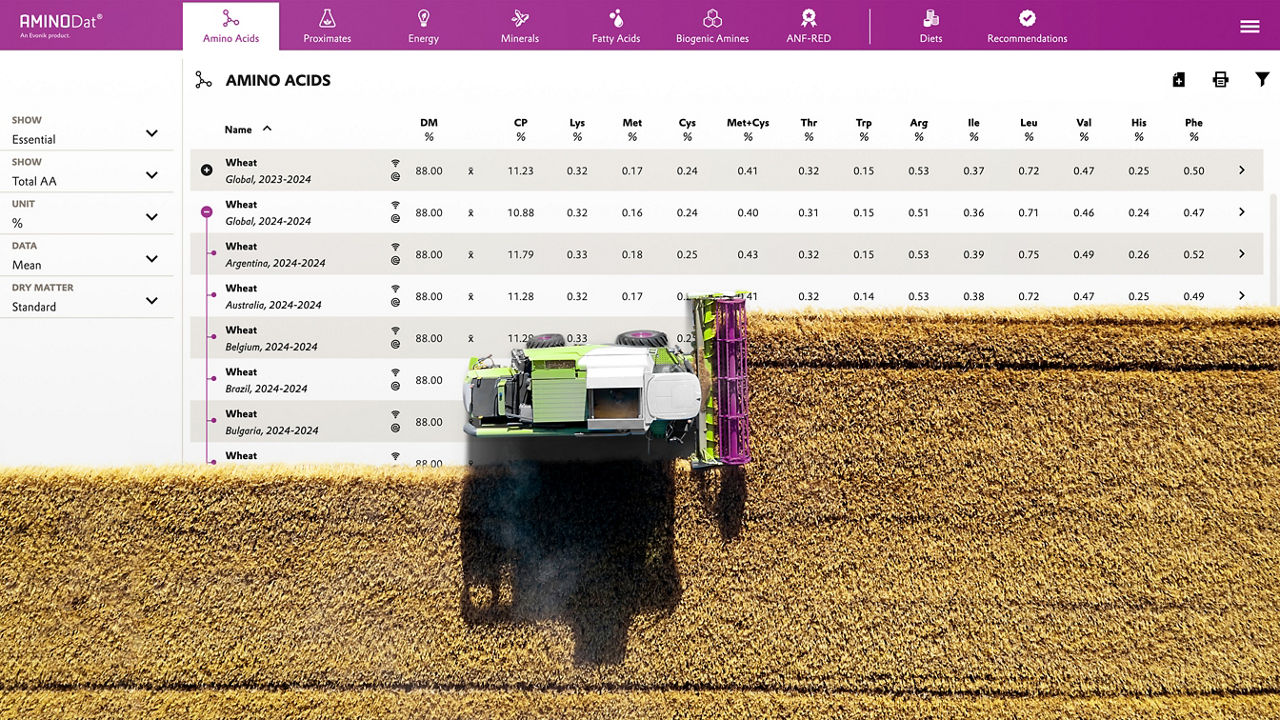The width and height of the screenshot is (1280, 720).
Task: Open the hamburger menu icon
Action: [1249, 27]
